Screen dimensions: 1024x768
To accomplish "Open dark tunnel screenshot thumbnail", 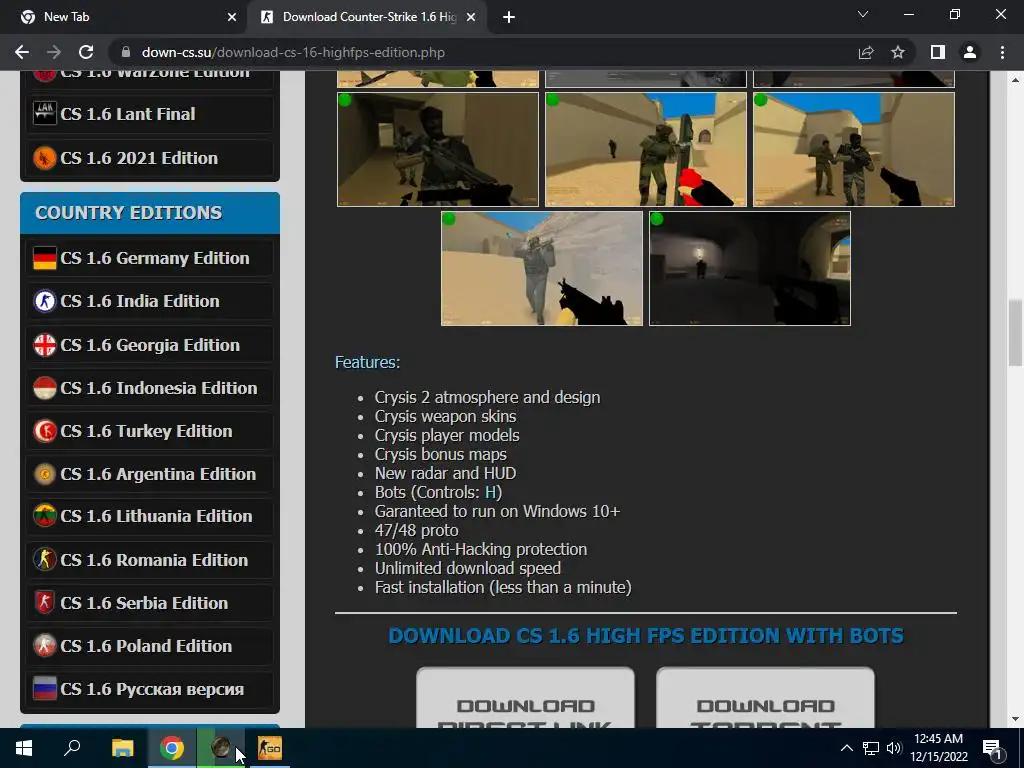I will click(x=750, y=268).
